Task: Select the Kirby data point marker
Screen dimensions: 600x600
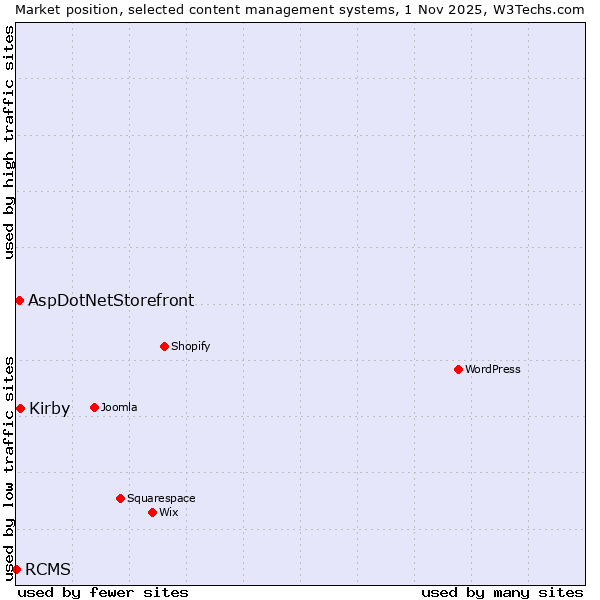Action: pos(20,408)
